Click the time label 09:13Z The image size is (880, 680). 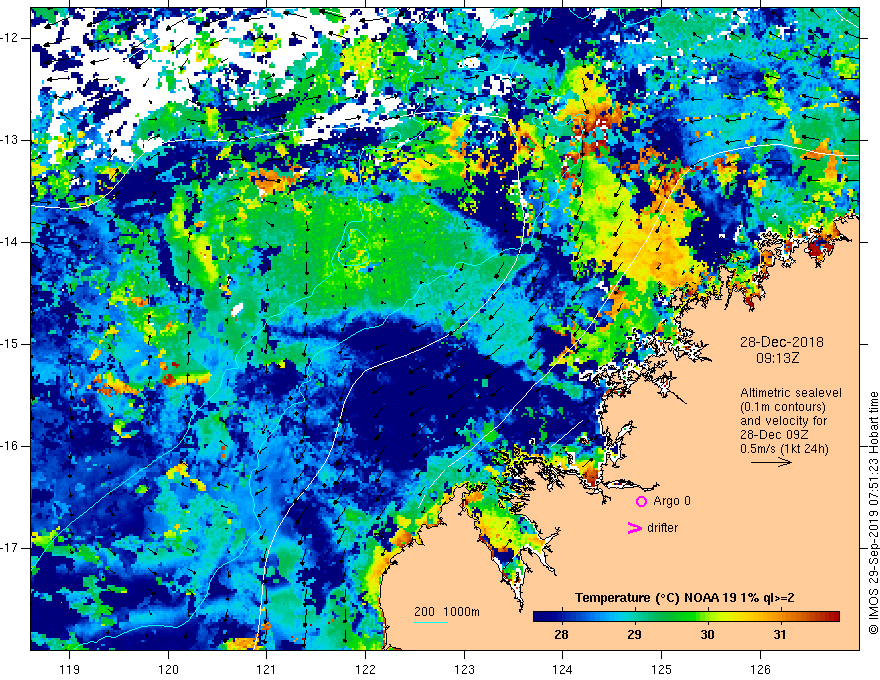(777, 358)
